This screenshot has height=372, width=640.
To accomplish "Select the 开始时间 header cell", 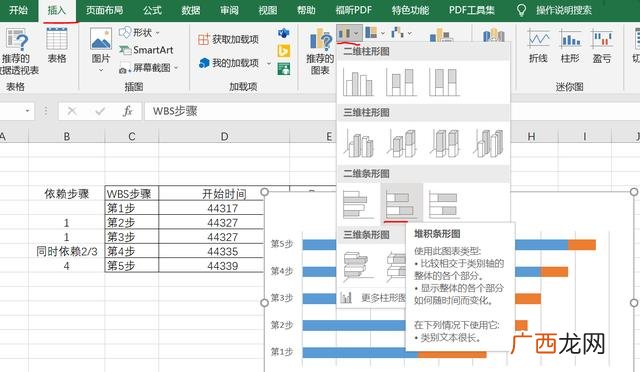I will (x=224, y=194).
